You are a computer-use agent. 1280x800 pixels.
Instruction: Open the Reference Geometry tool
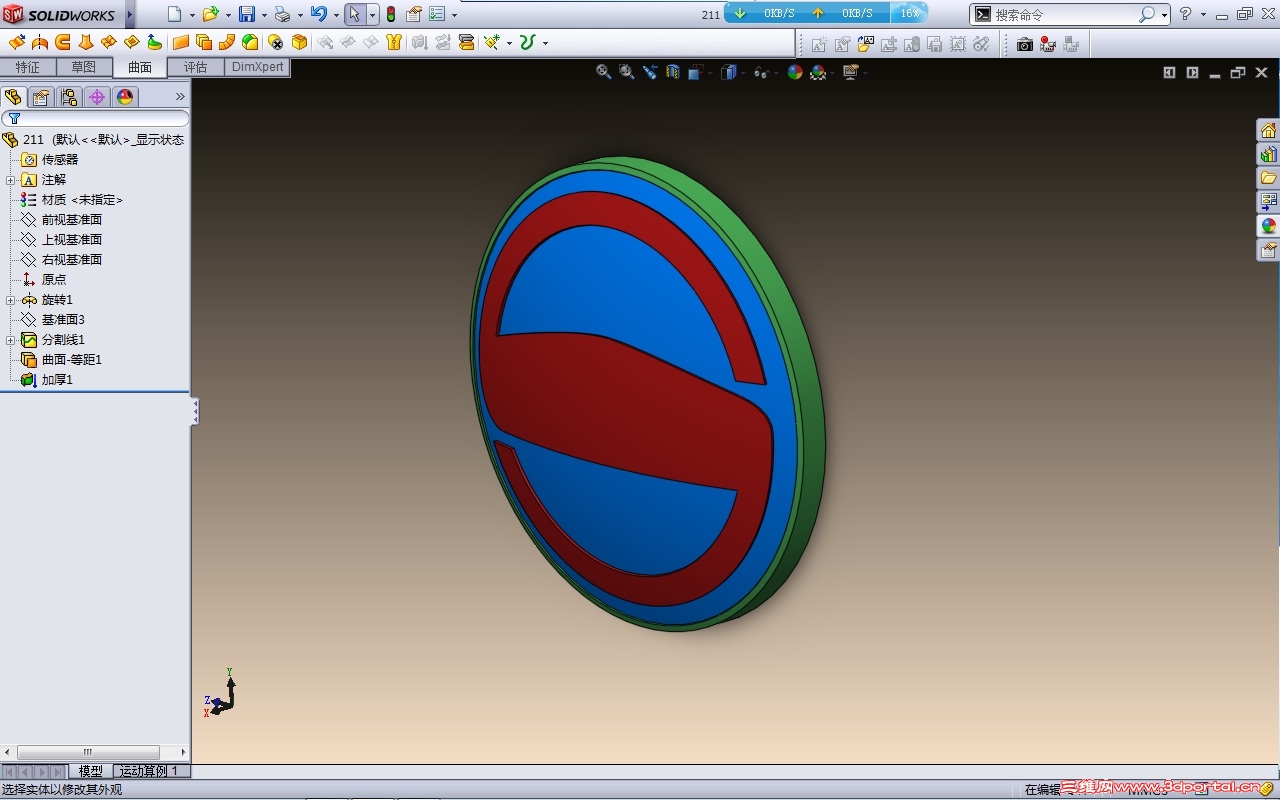click(492, 42)
